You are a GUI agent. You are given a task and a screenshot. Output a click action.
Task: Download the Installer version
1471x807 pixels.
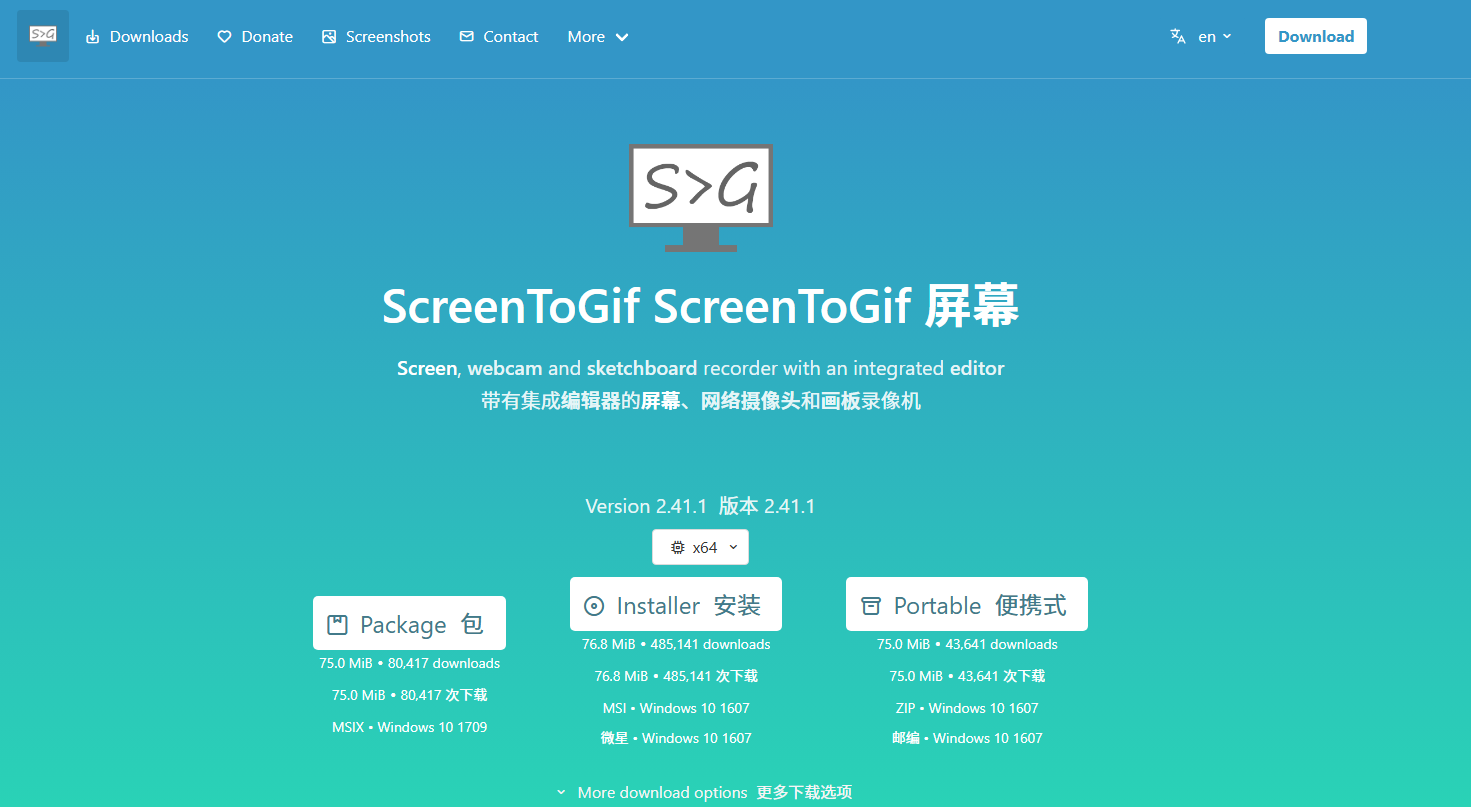click(676, 605)
